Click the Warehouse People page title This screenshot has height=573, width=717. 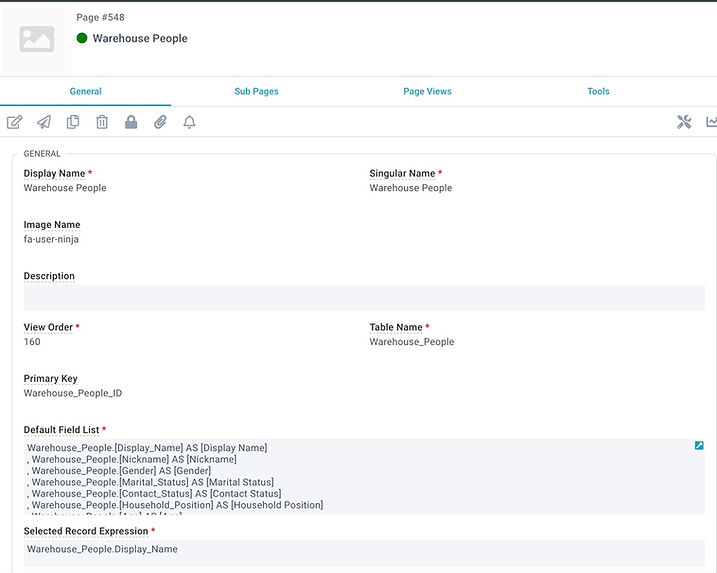[140, 38]
